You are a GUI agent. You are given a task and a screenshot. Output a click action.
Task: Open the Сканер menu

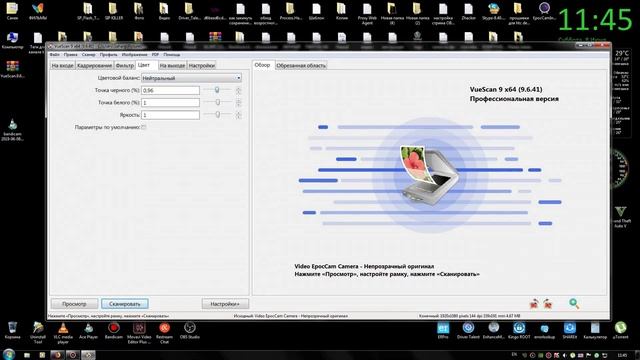click(89, 54)
